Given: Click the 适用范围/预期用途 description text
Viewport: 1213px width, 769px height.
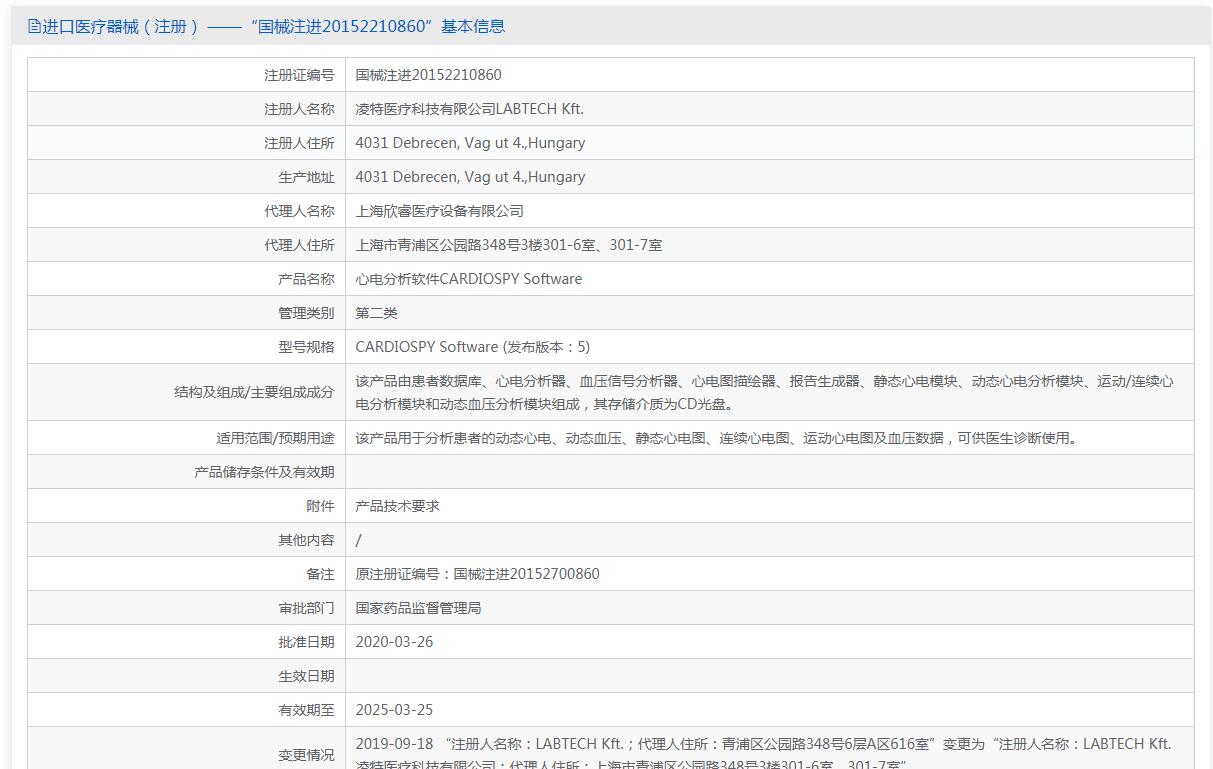Looking at the screenshot, I should pyautogui.click(x=716, y=438).
